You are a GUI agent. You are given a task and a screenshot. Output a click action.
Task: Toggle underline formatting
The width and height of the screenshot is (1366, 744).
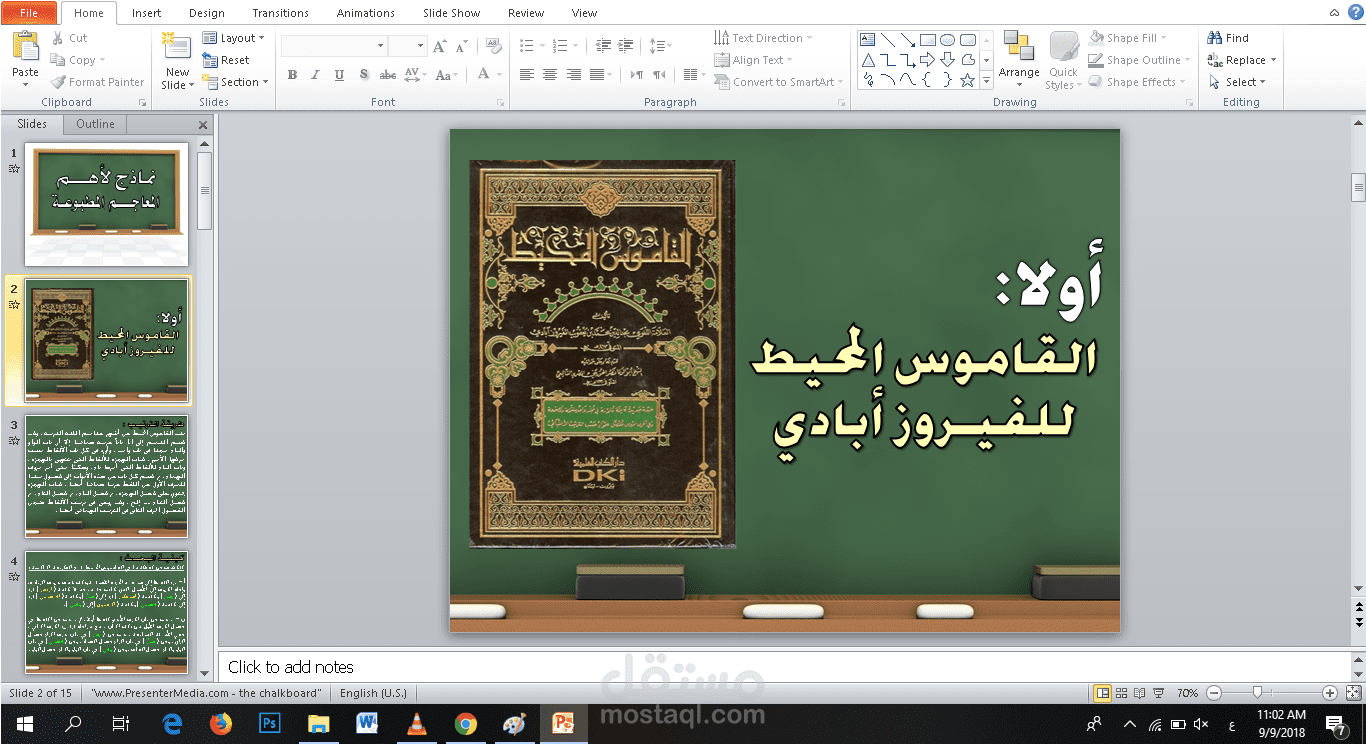339,75
